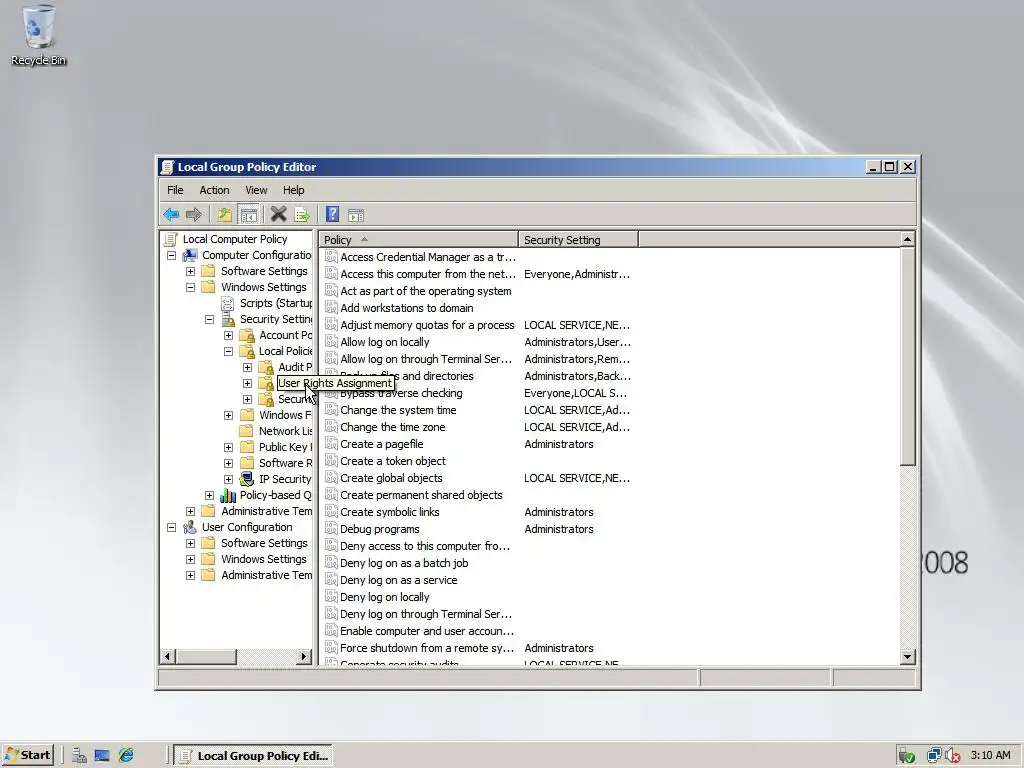Sort by the Policy column header
Screen dimensions: 1024x768
coord(418,240)
